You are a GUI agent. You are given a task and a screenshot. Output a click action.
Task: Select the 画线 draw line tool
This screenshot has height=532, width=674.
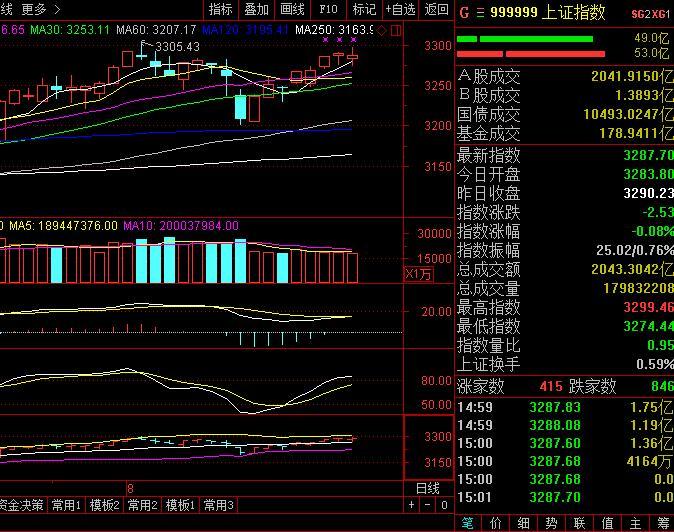292,10
